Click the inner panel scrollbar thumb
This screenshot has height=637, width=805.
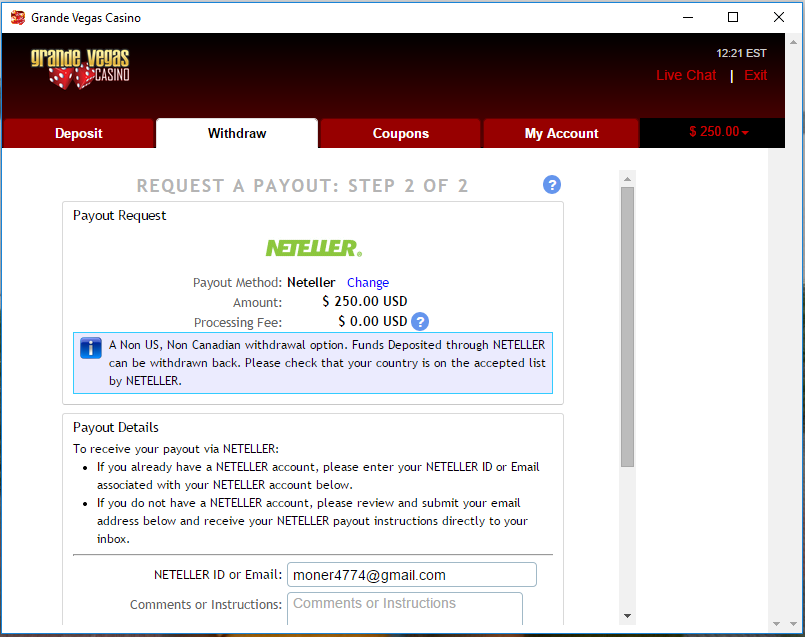[627, 327]
